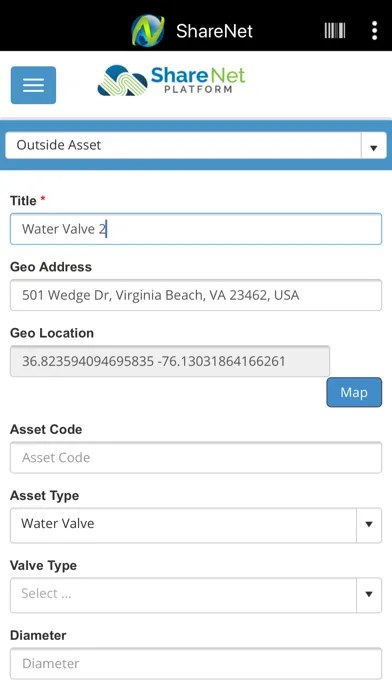Tap the ShareNet globe app icon
Image resolution: width=392 pixels, height=696 pixels.
click(x=148, y=31)
